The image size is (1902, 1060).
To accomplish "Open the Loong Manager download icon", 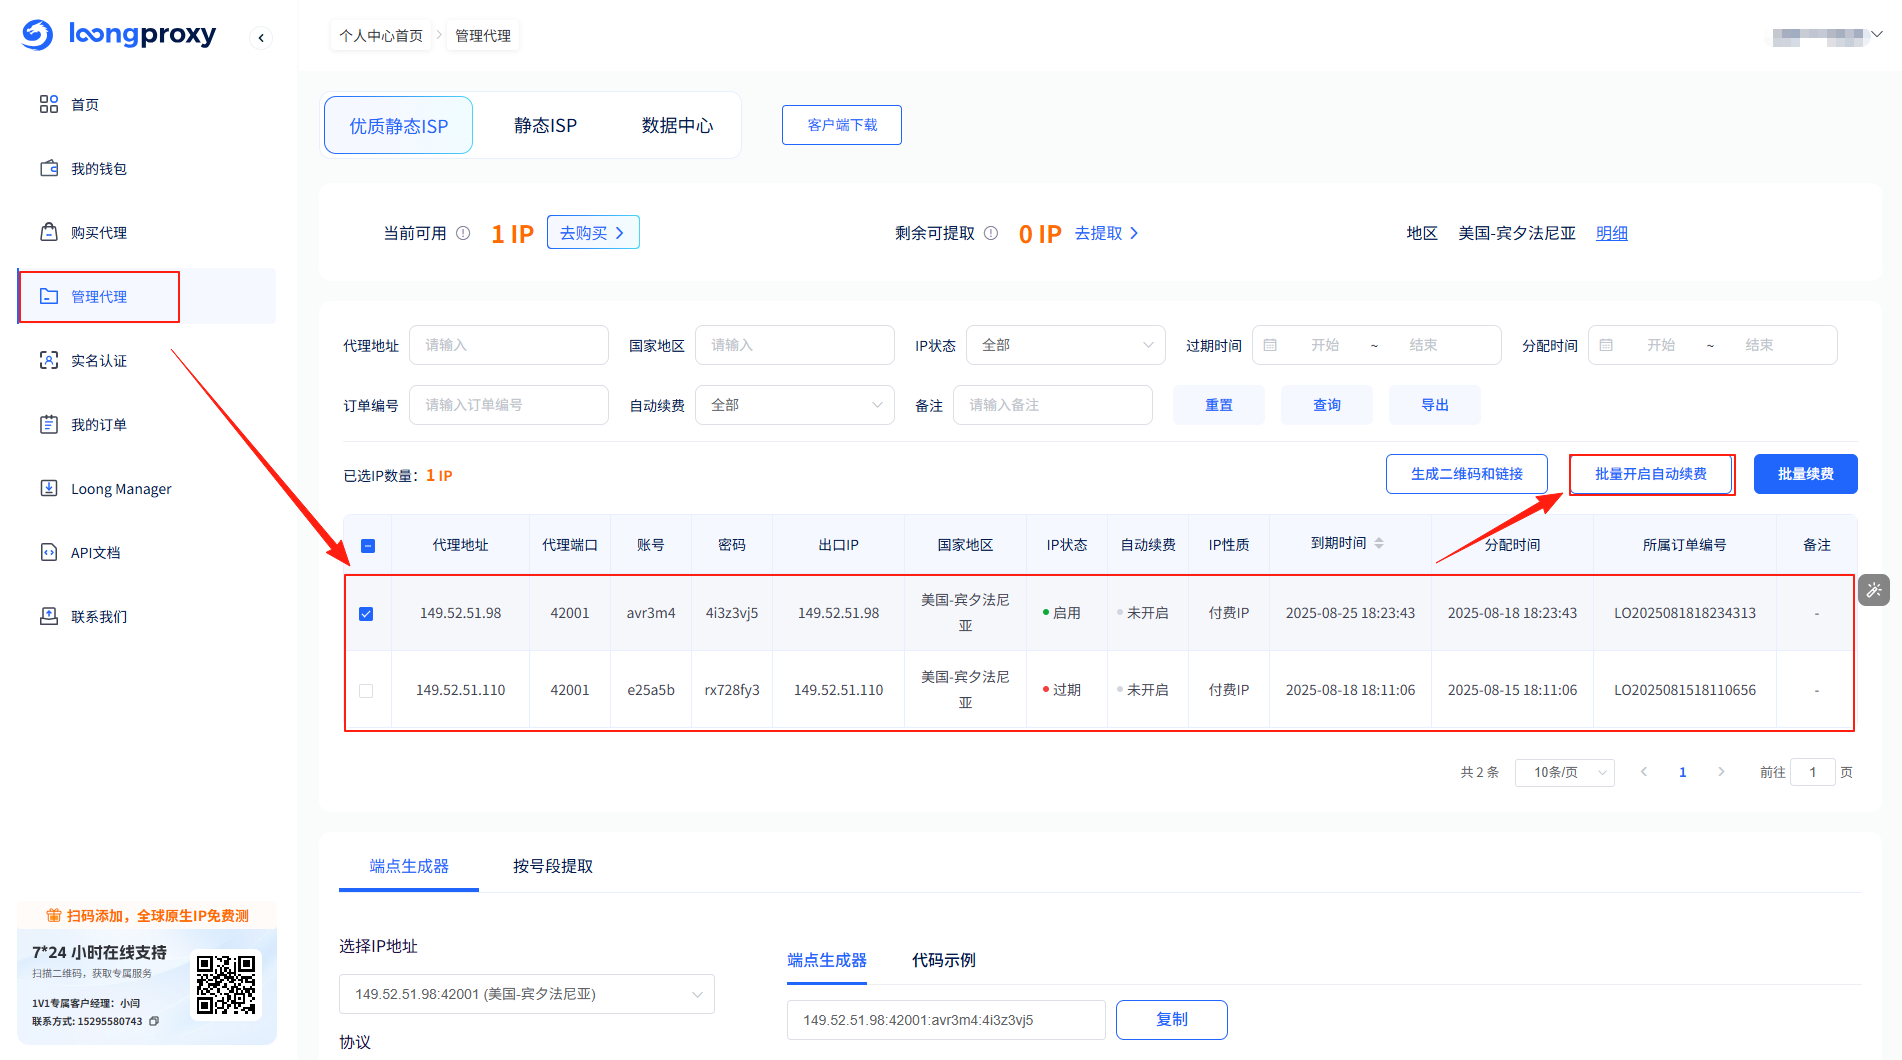I will (x=49, y=488).
